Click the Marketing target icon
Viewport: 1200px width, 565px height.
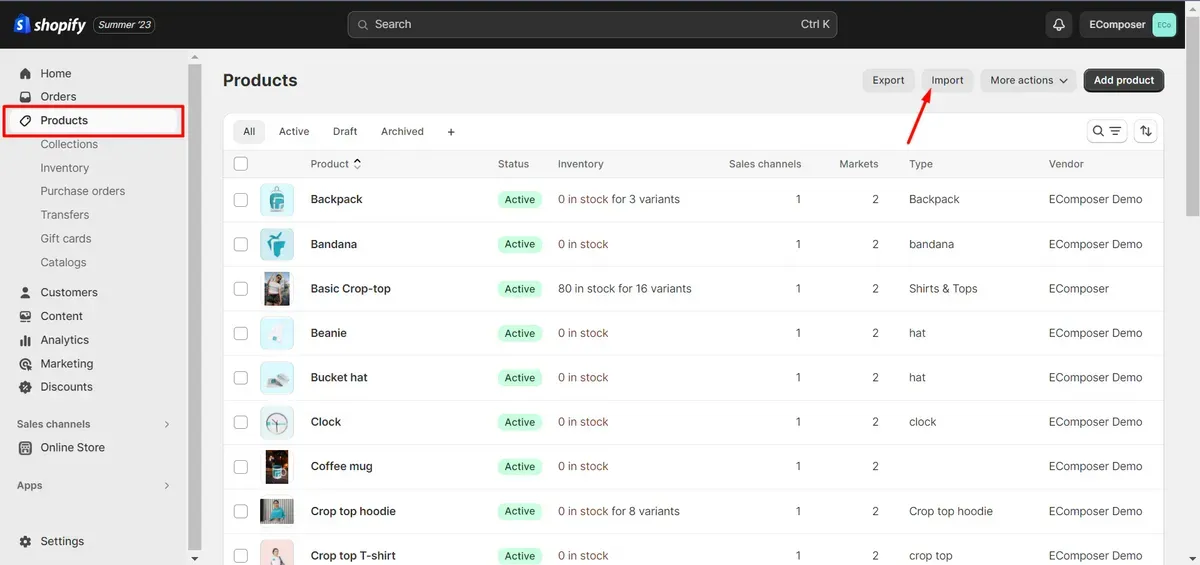click(x=26, y=364)
